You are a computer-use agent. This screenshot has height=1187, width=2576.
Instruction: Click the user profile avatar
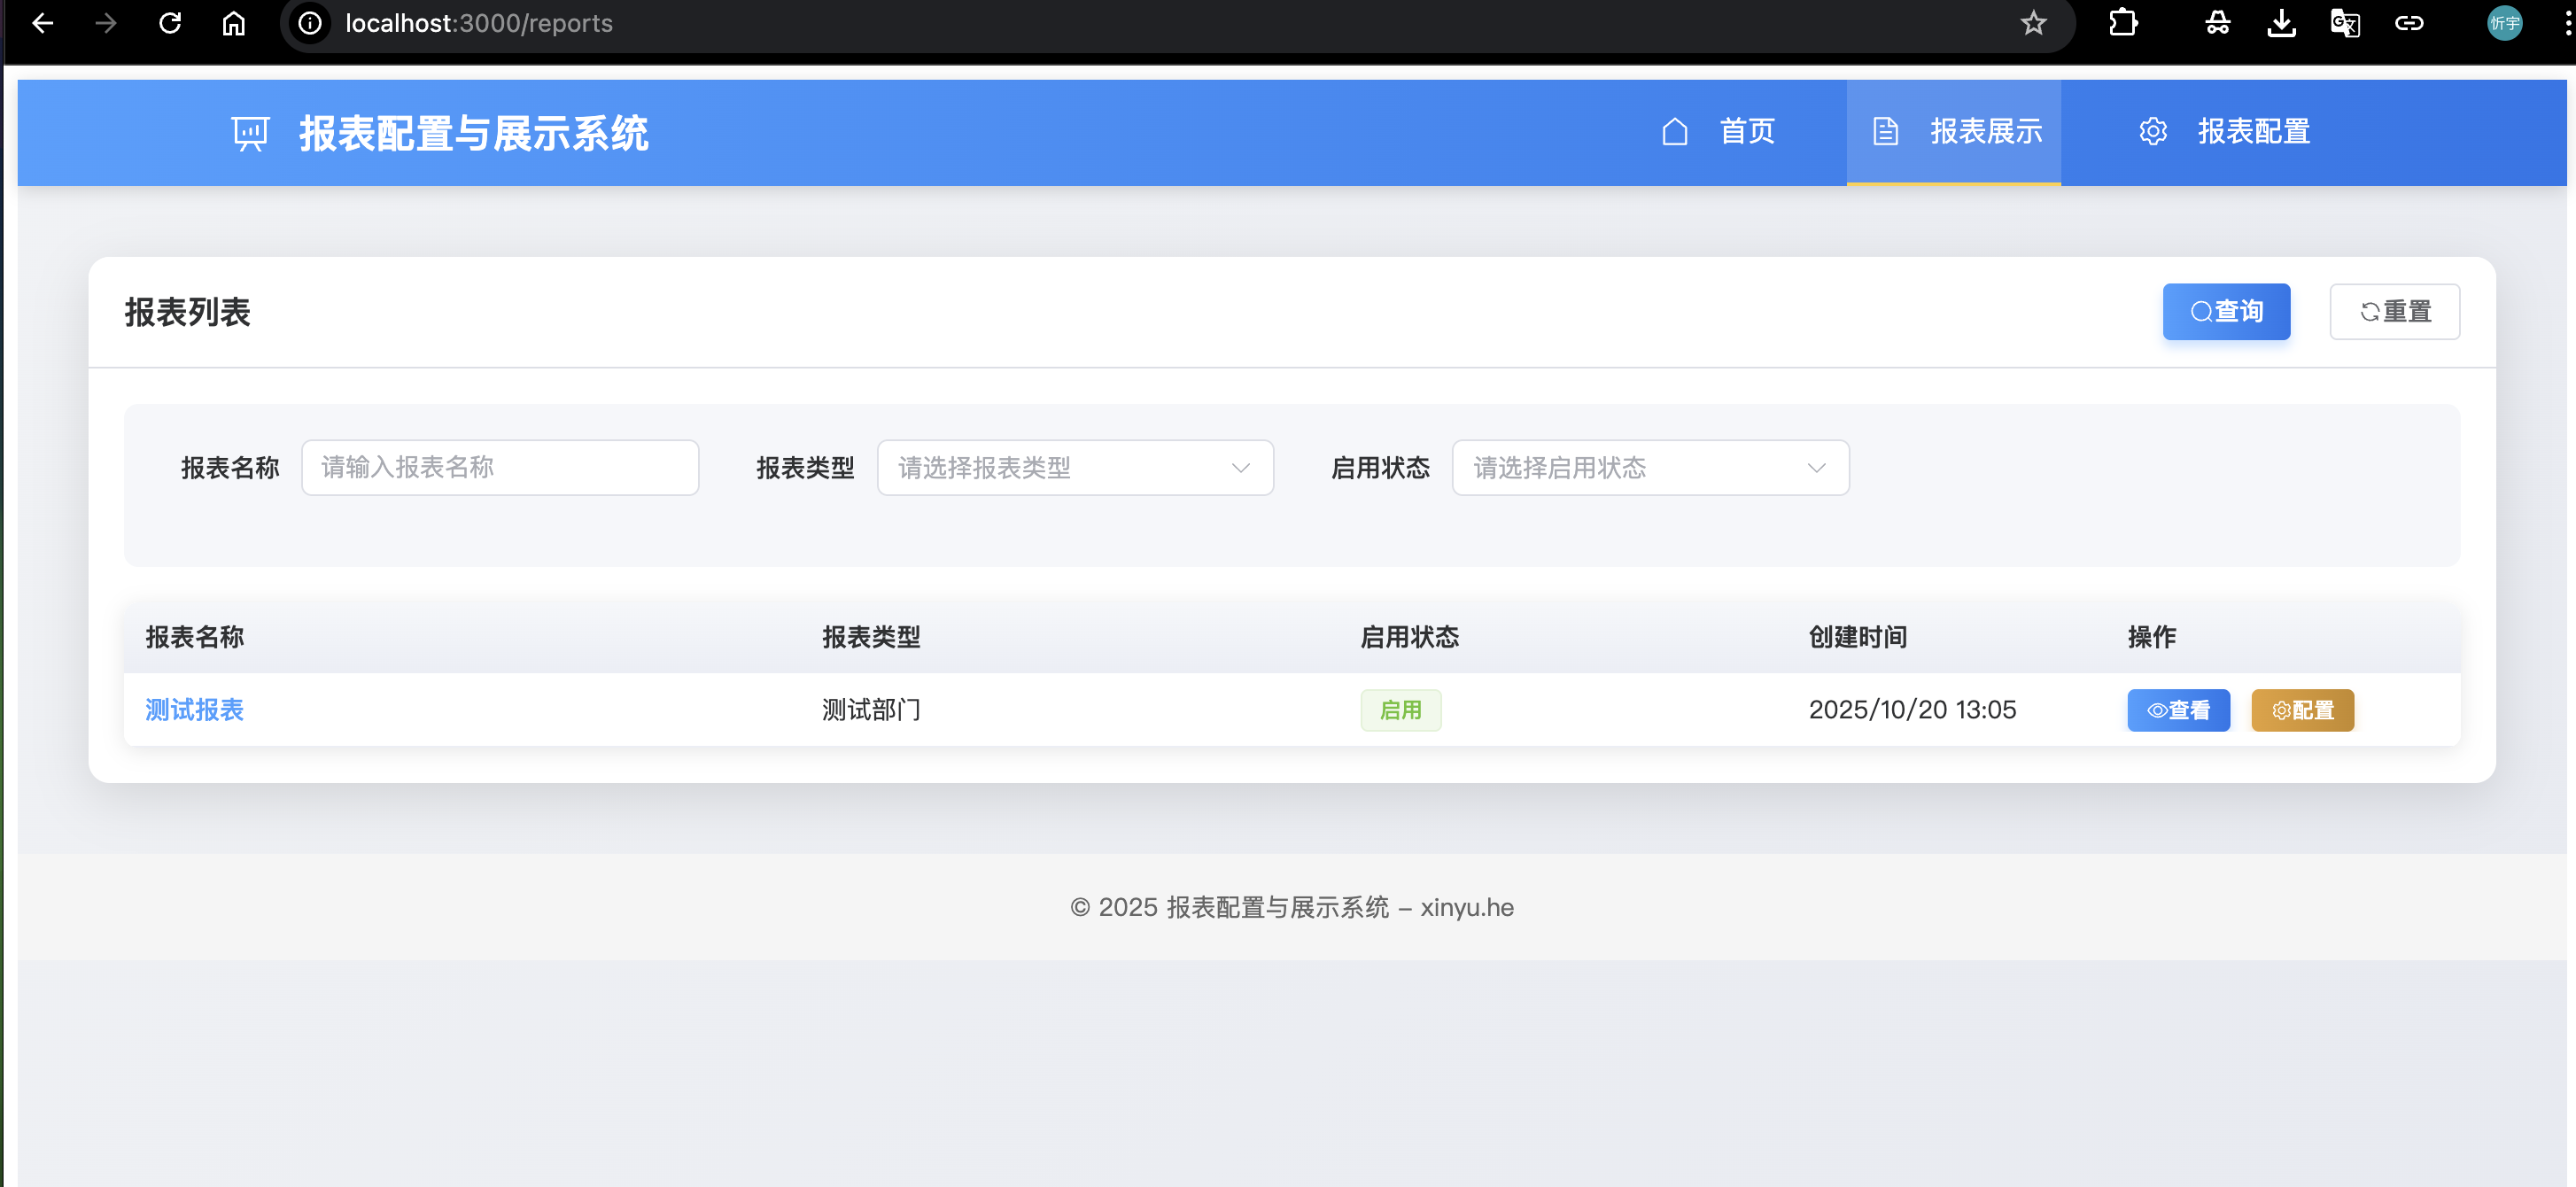point(2504,23)
